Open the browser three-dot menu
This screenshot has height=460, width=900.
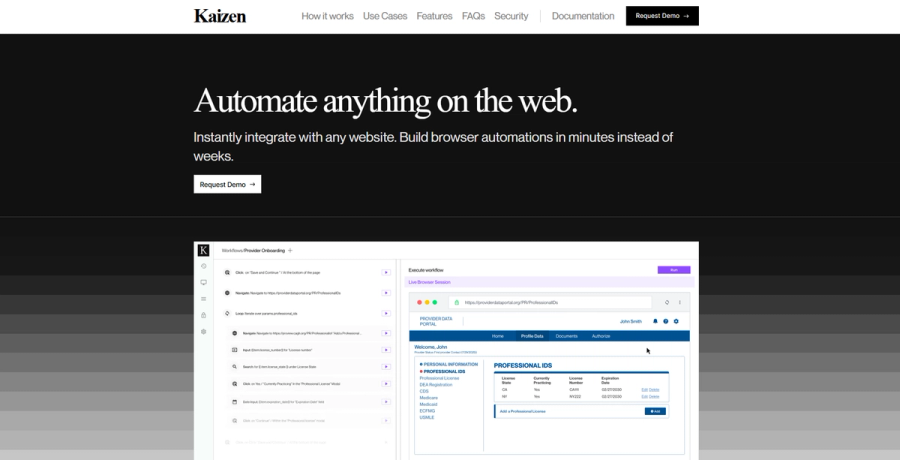click(680, 302)
